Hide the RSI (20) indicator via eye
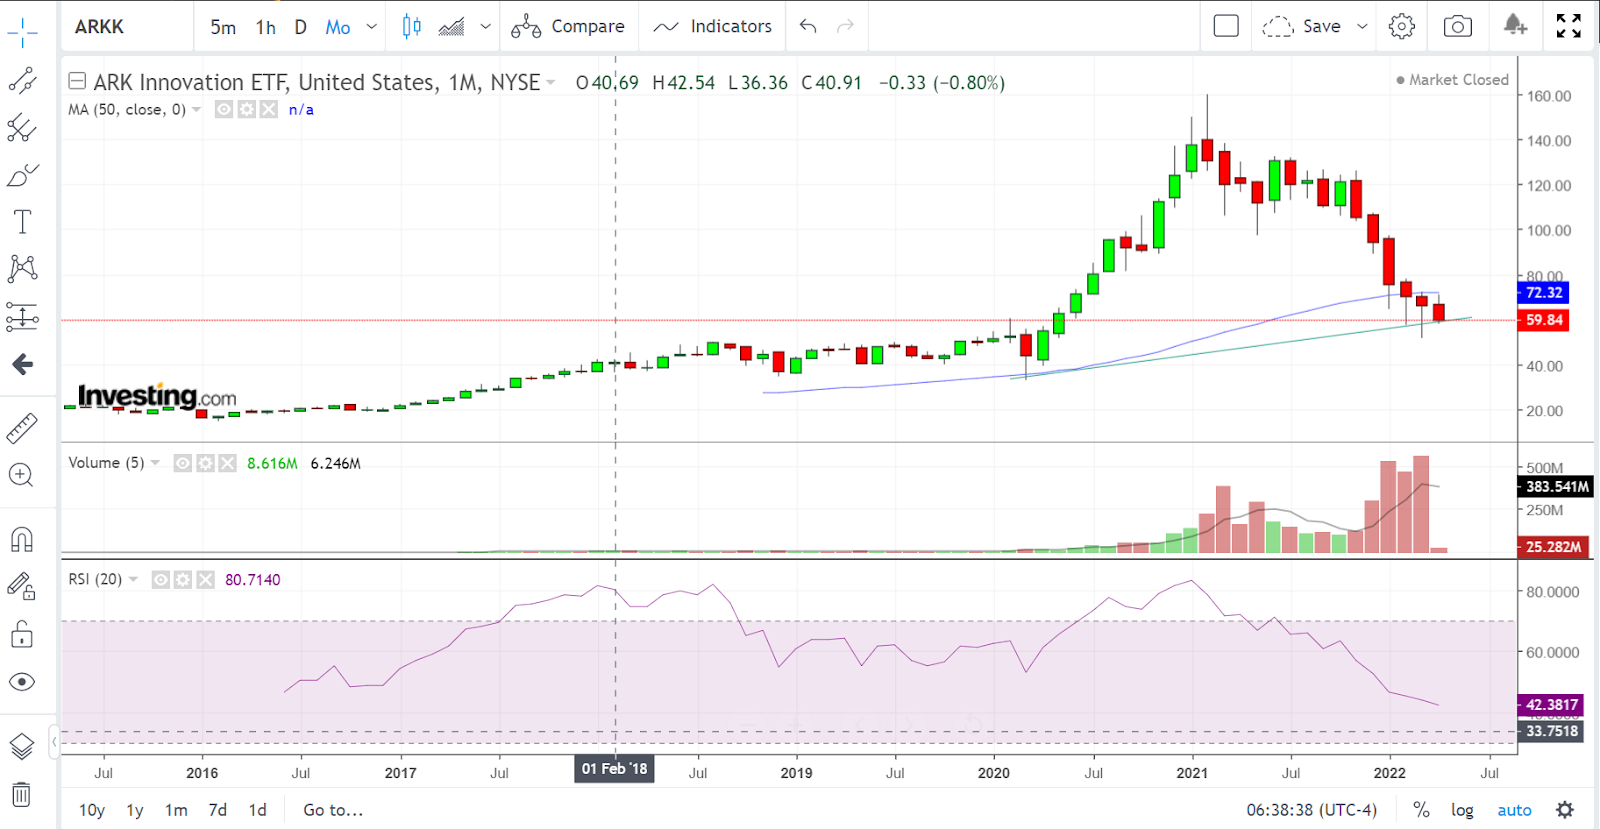Screen dimensions: 1600x829 pyautogui.click(x=161, y=580)
